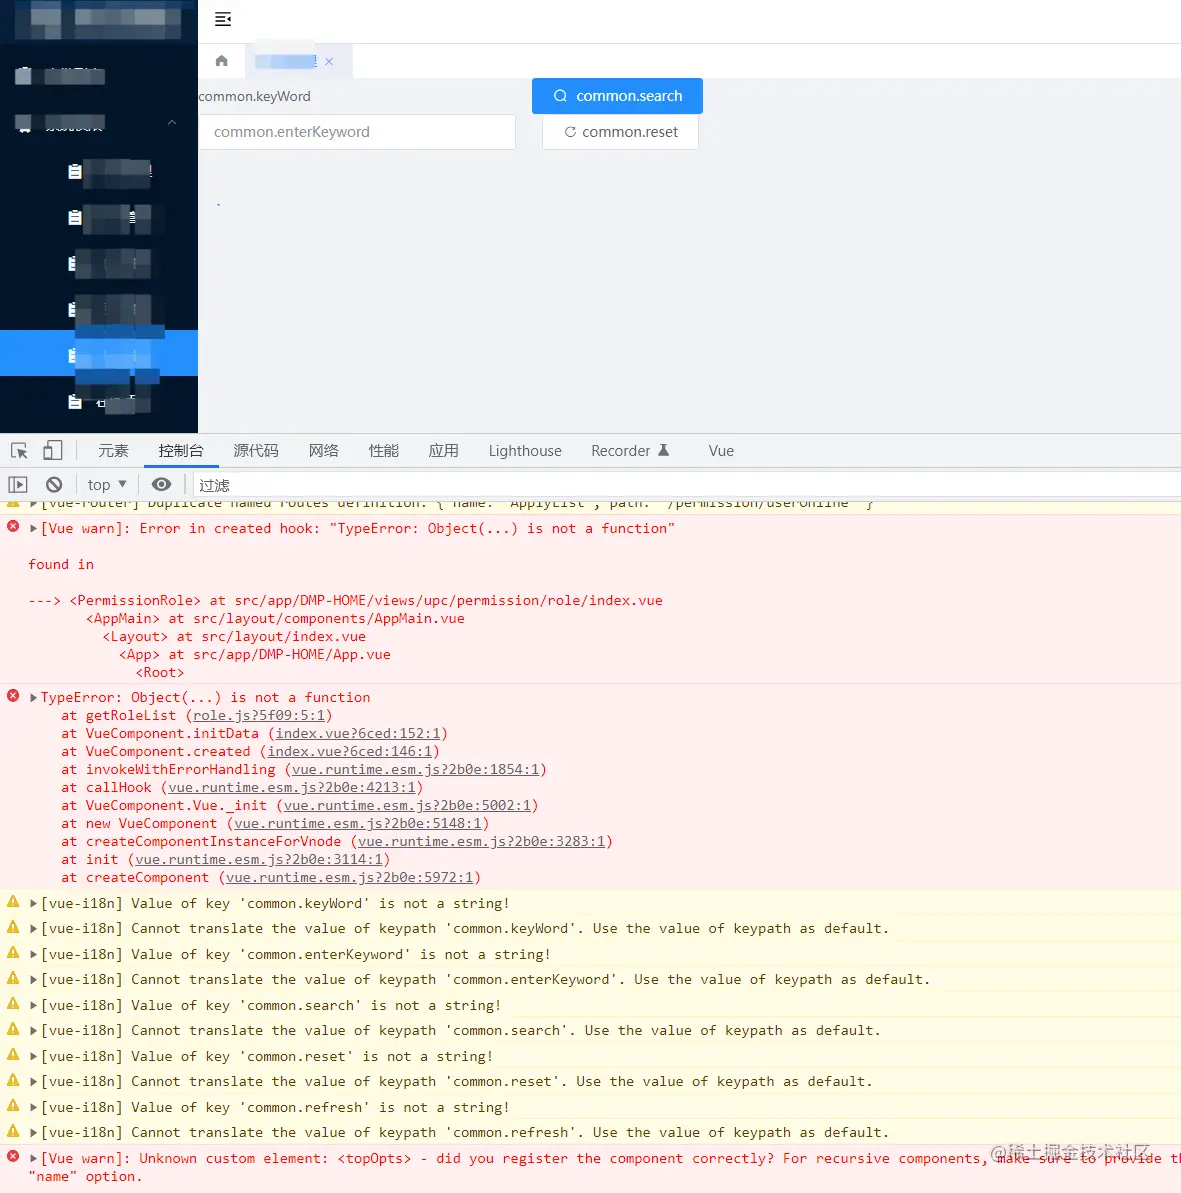Screen dimensions: 1181x1193
Task: Open the Vue DevTools tab
Action: pos(721,450)
